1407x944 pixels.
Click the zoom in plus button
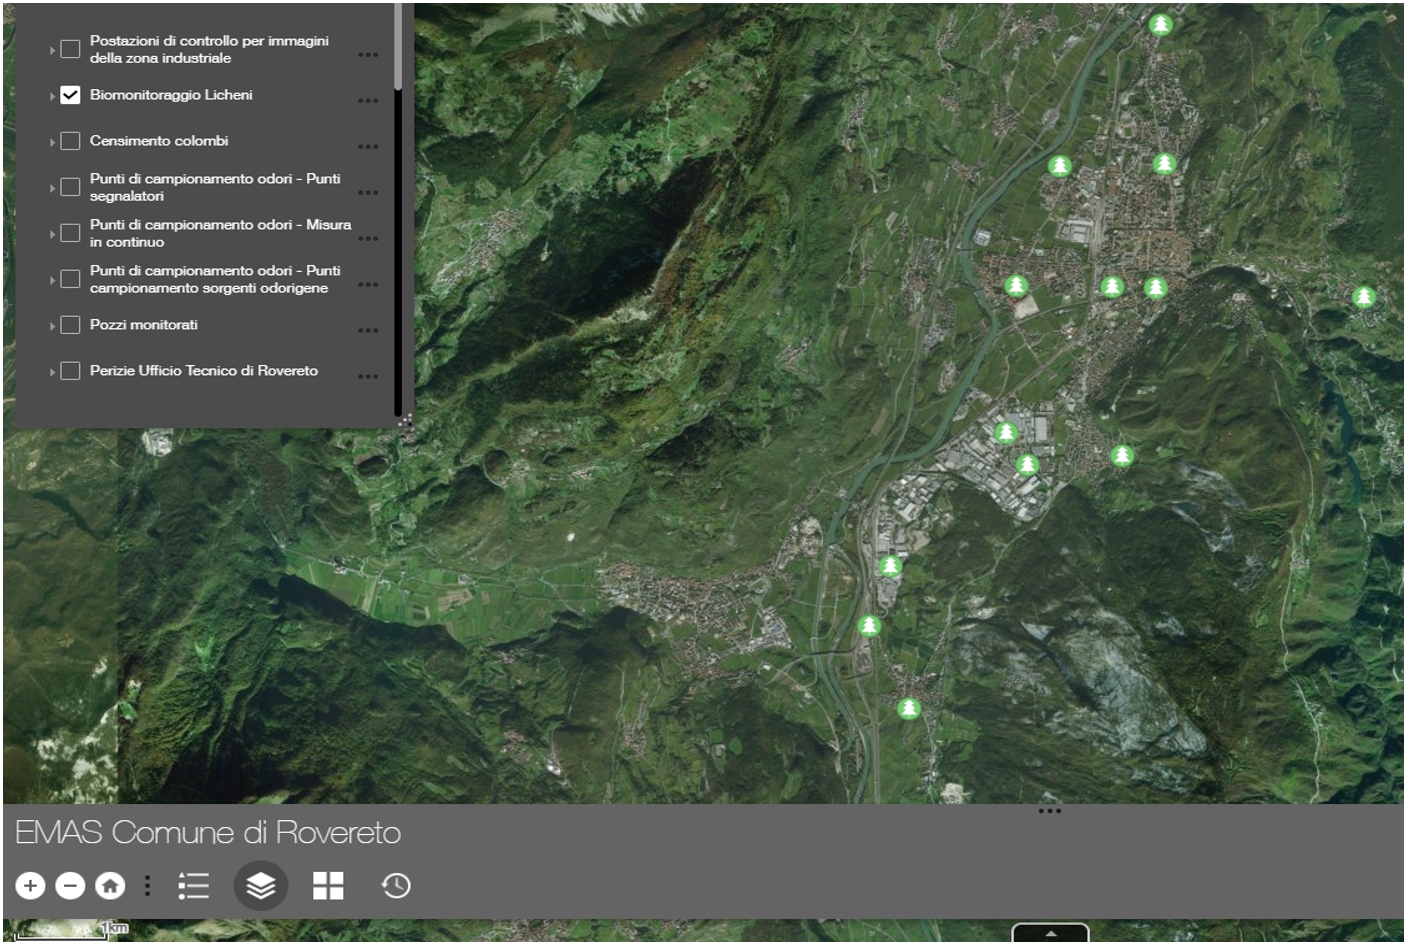tap(30, 885)
